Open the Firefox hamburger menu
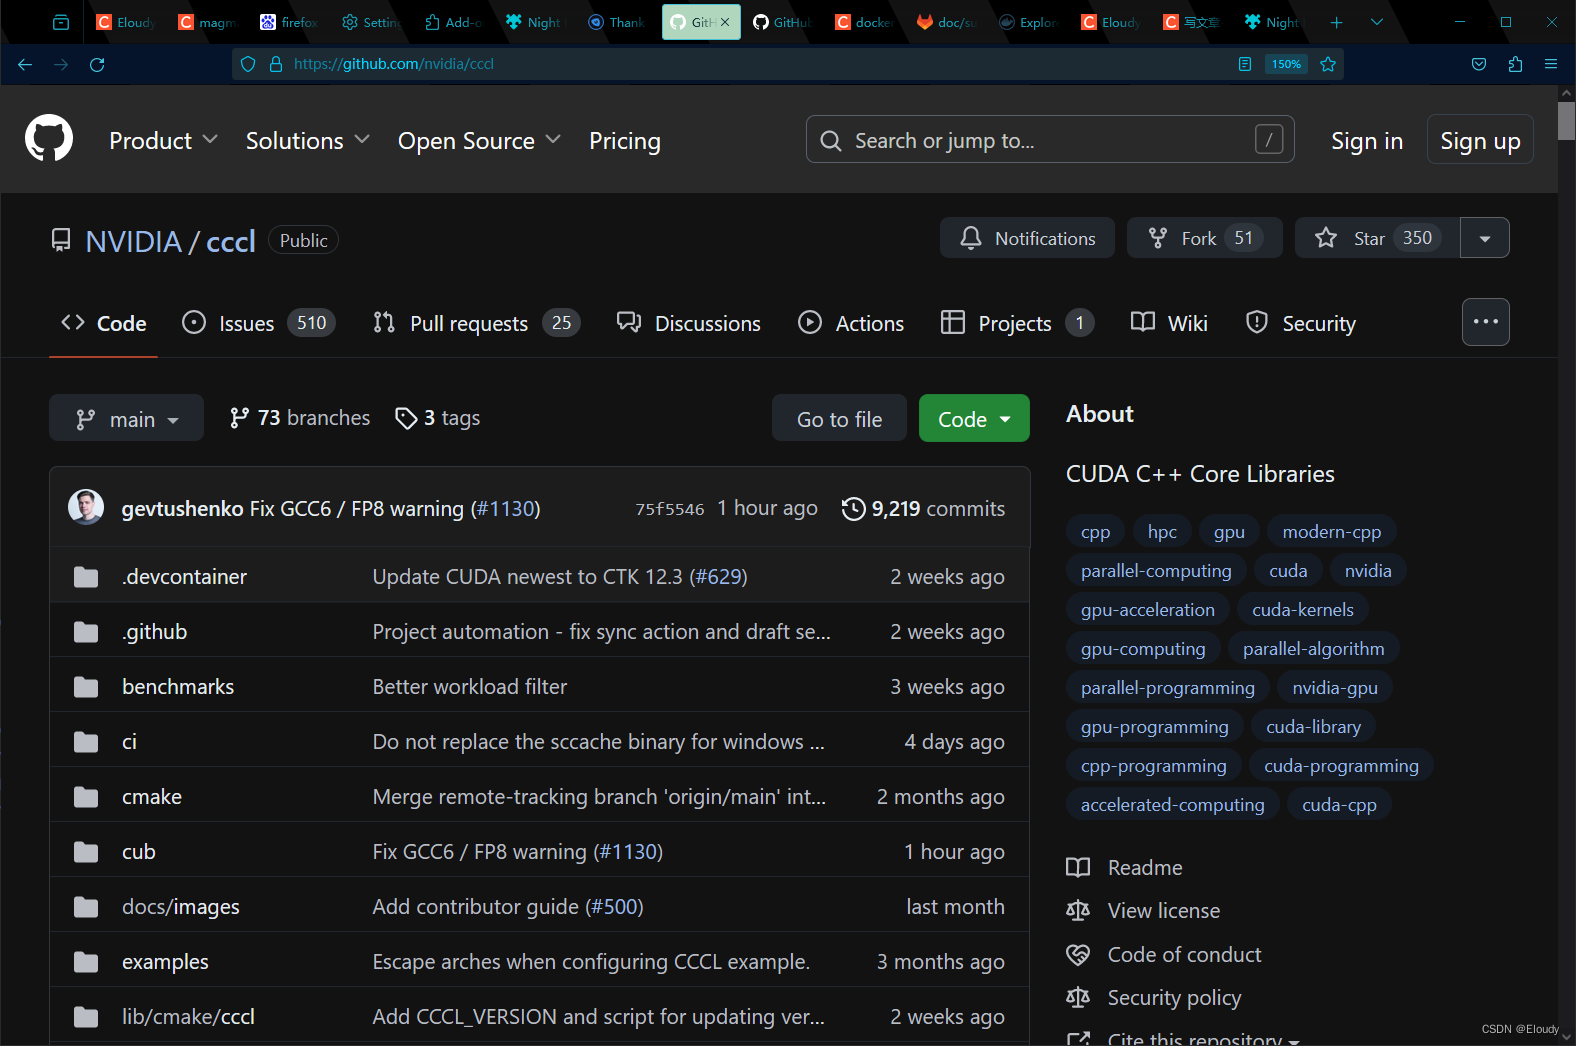Viewport: 1576px width, 1046px height. pyautogui.click(x=1551, y=64)
